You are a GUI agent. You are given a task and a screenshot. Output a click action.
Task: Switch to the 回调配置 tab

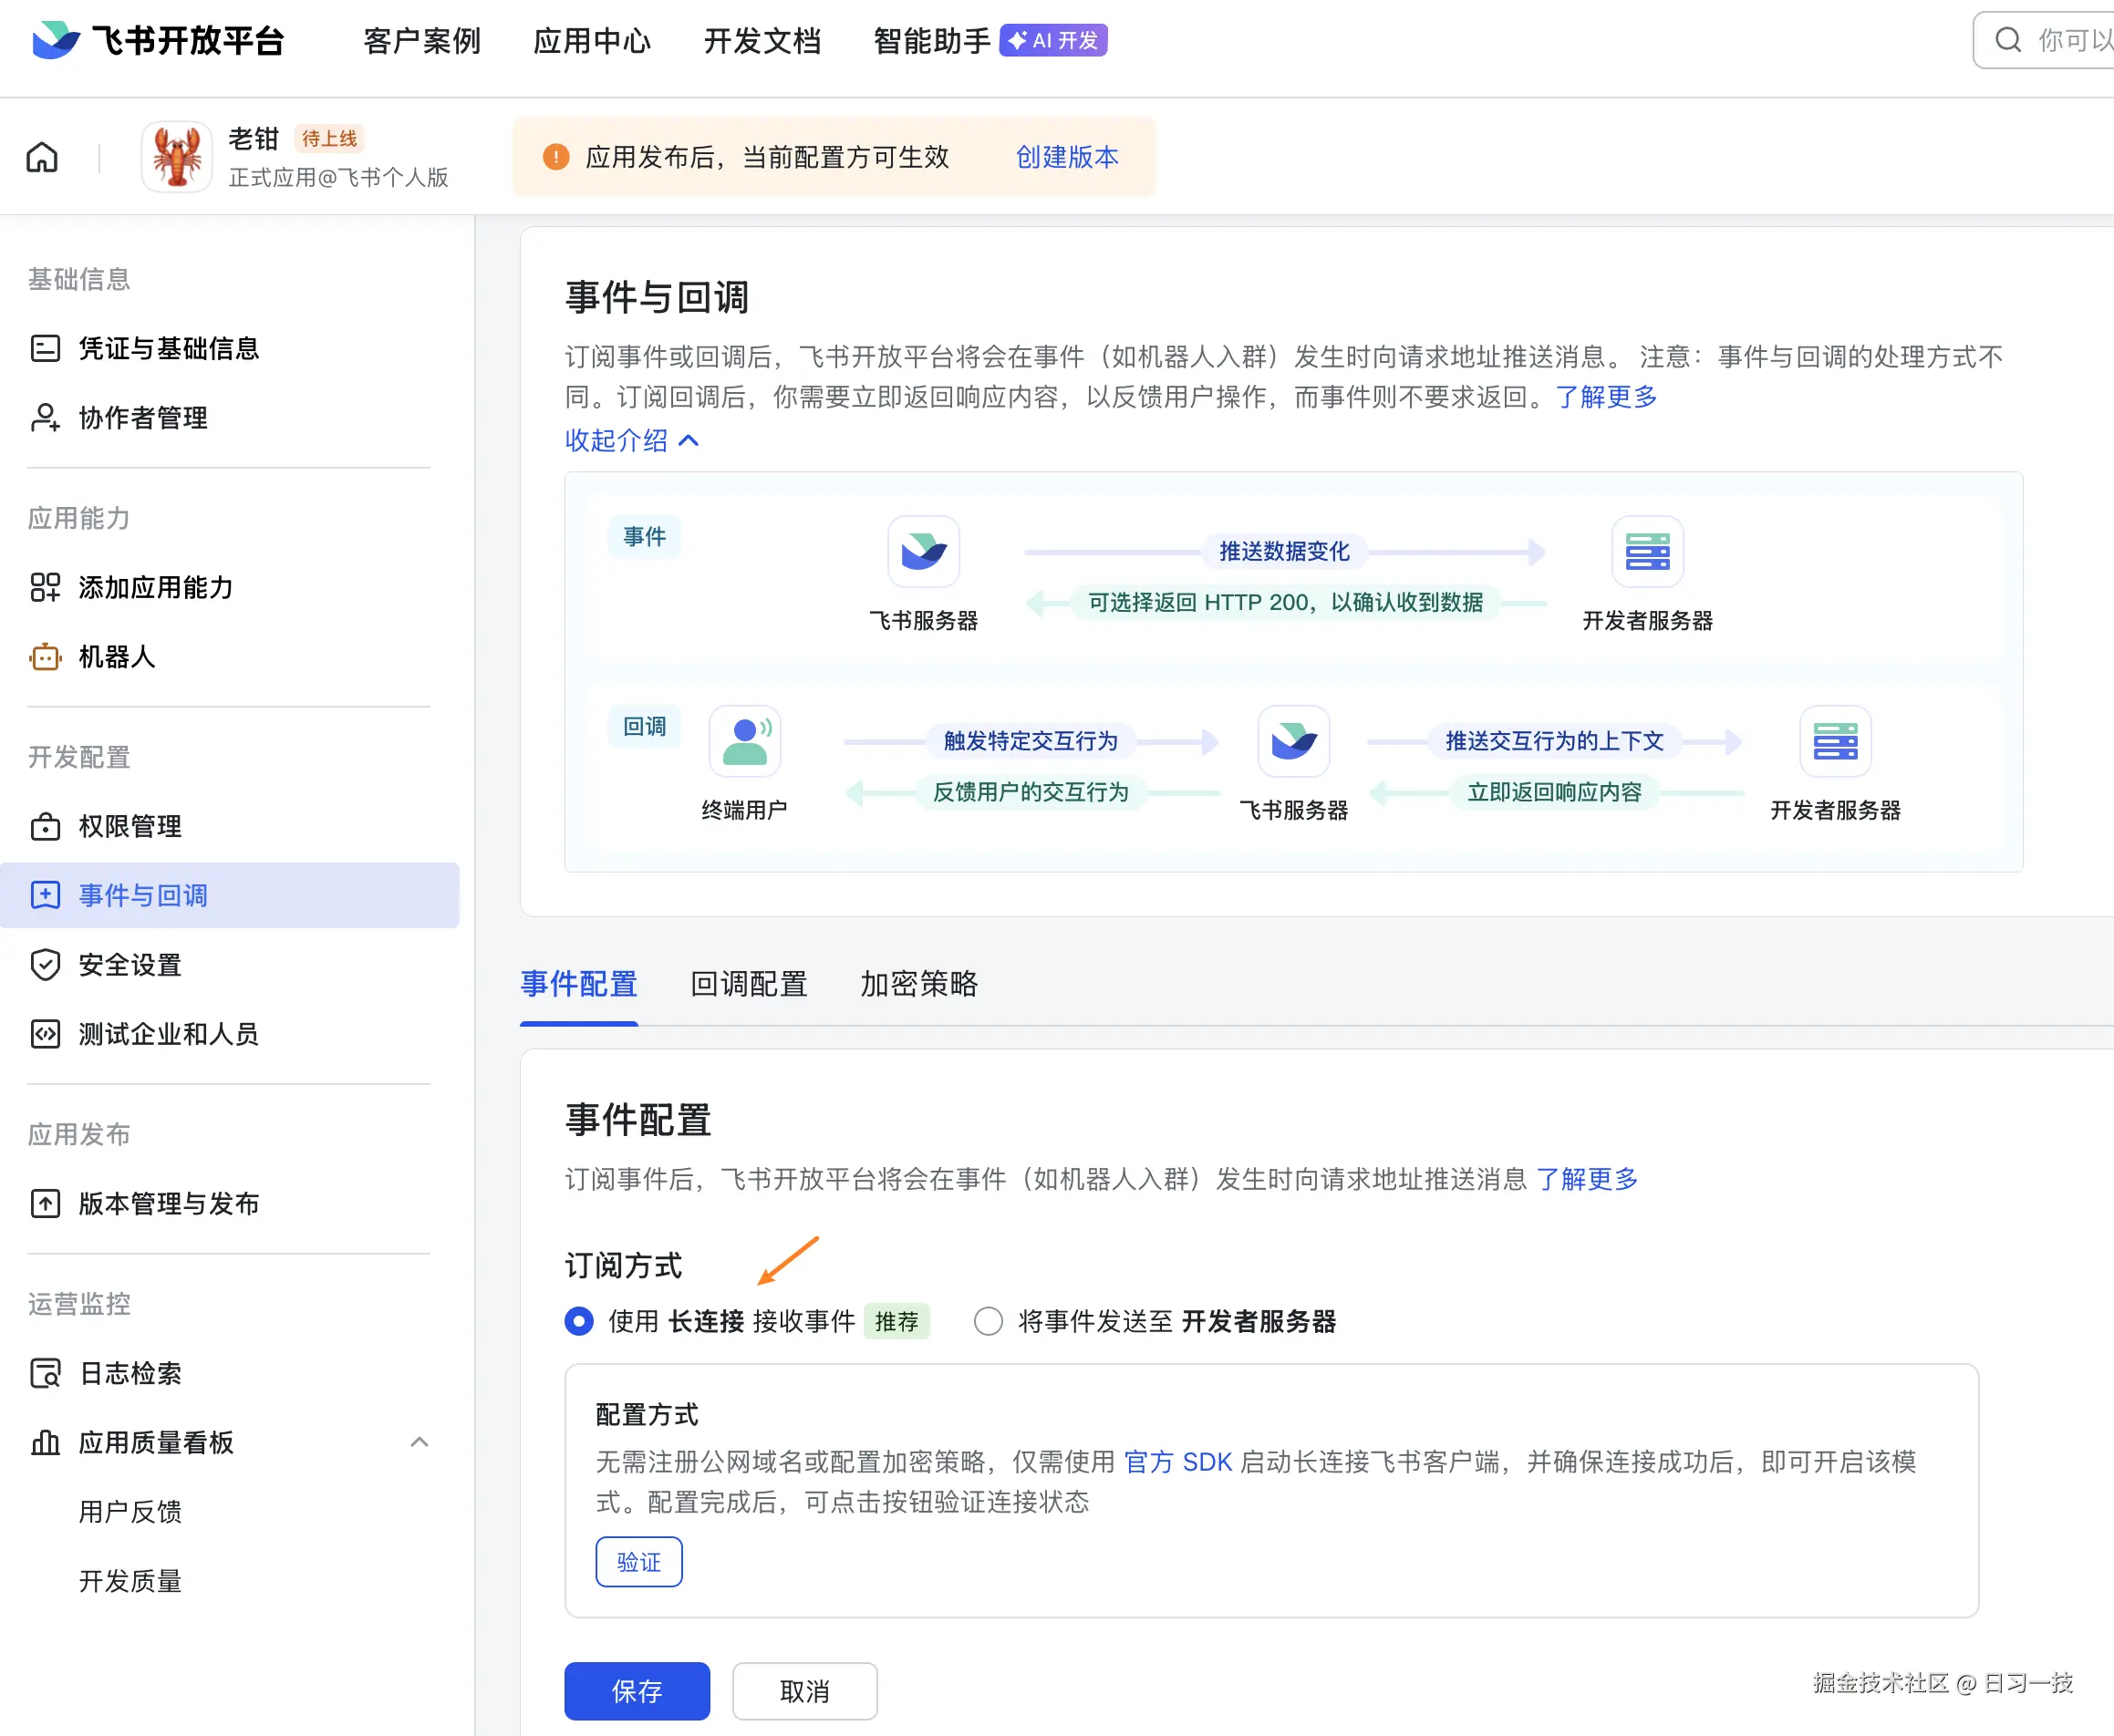[749, 984]
